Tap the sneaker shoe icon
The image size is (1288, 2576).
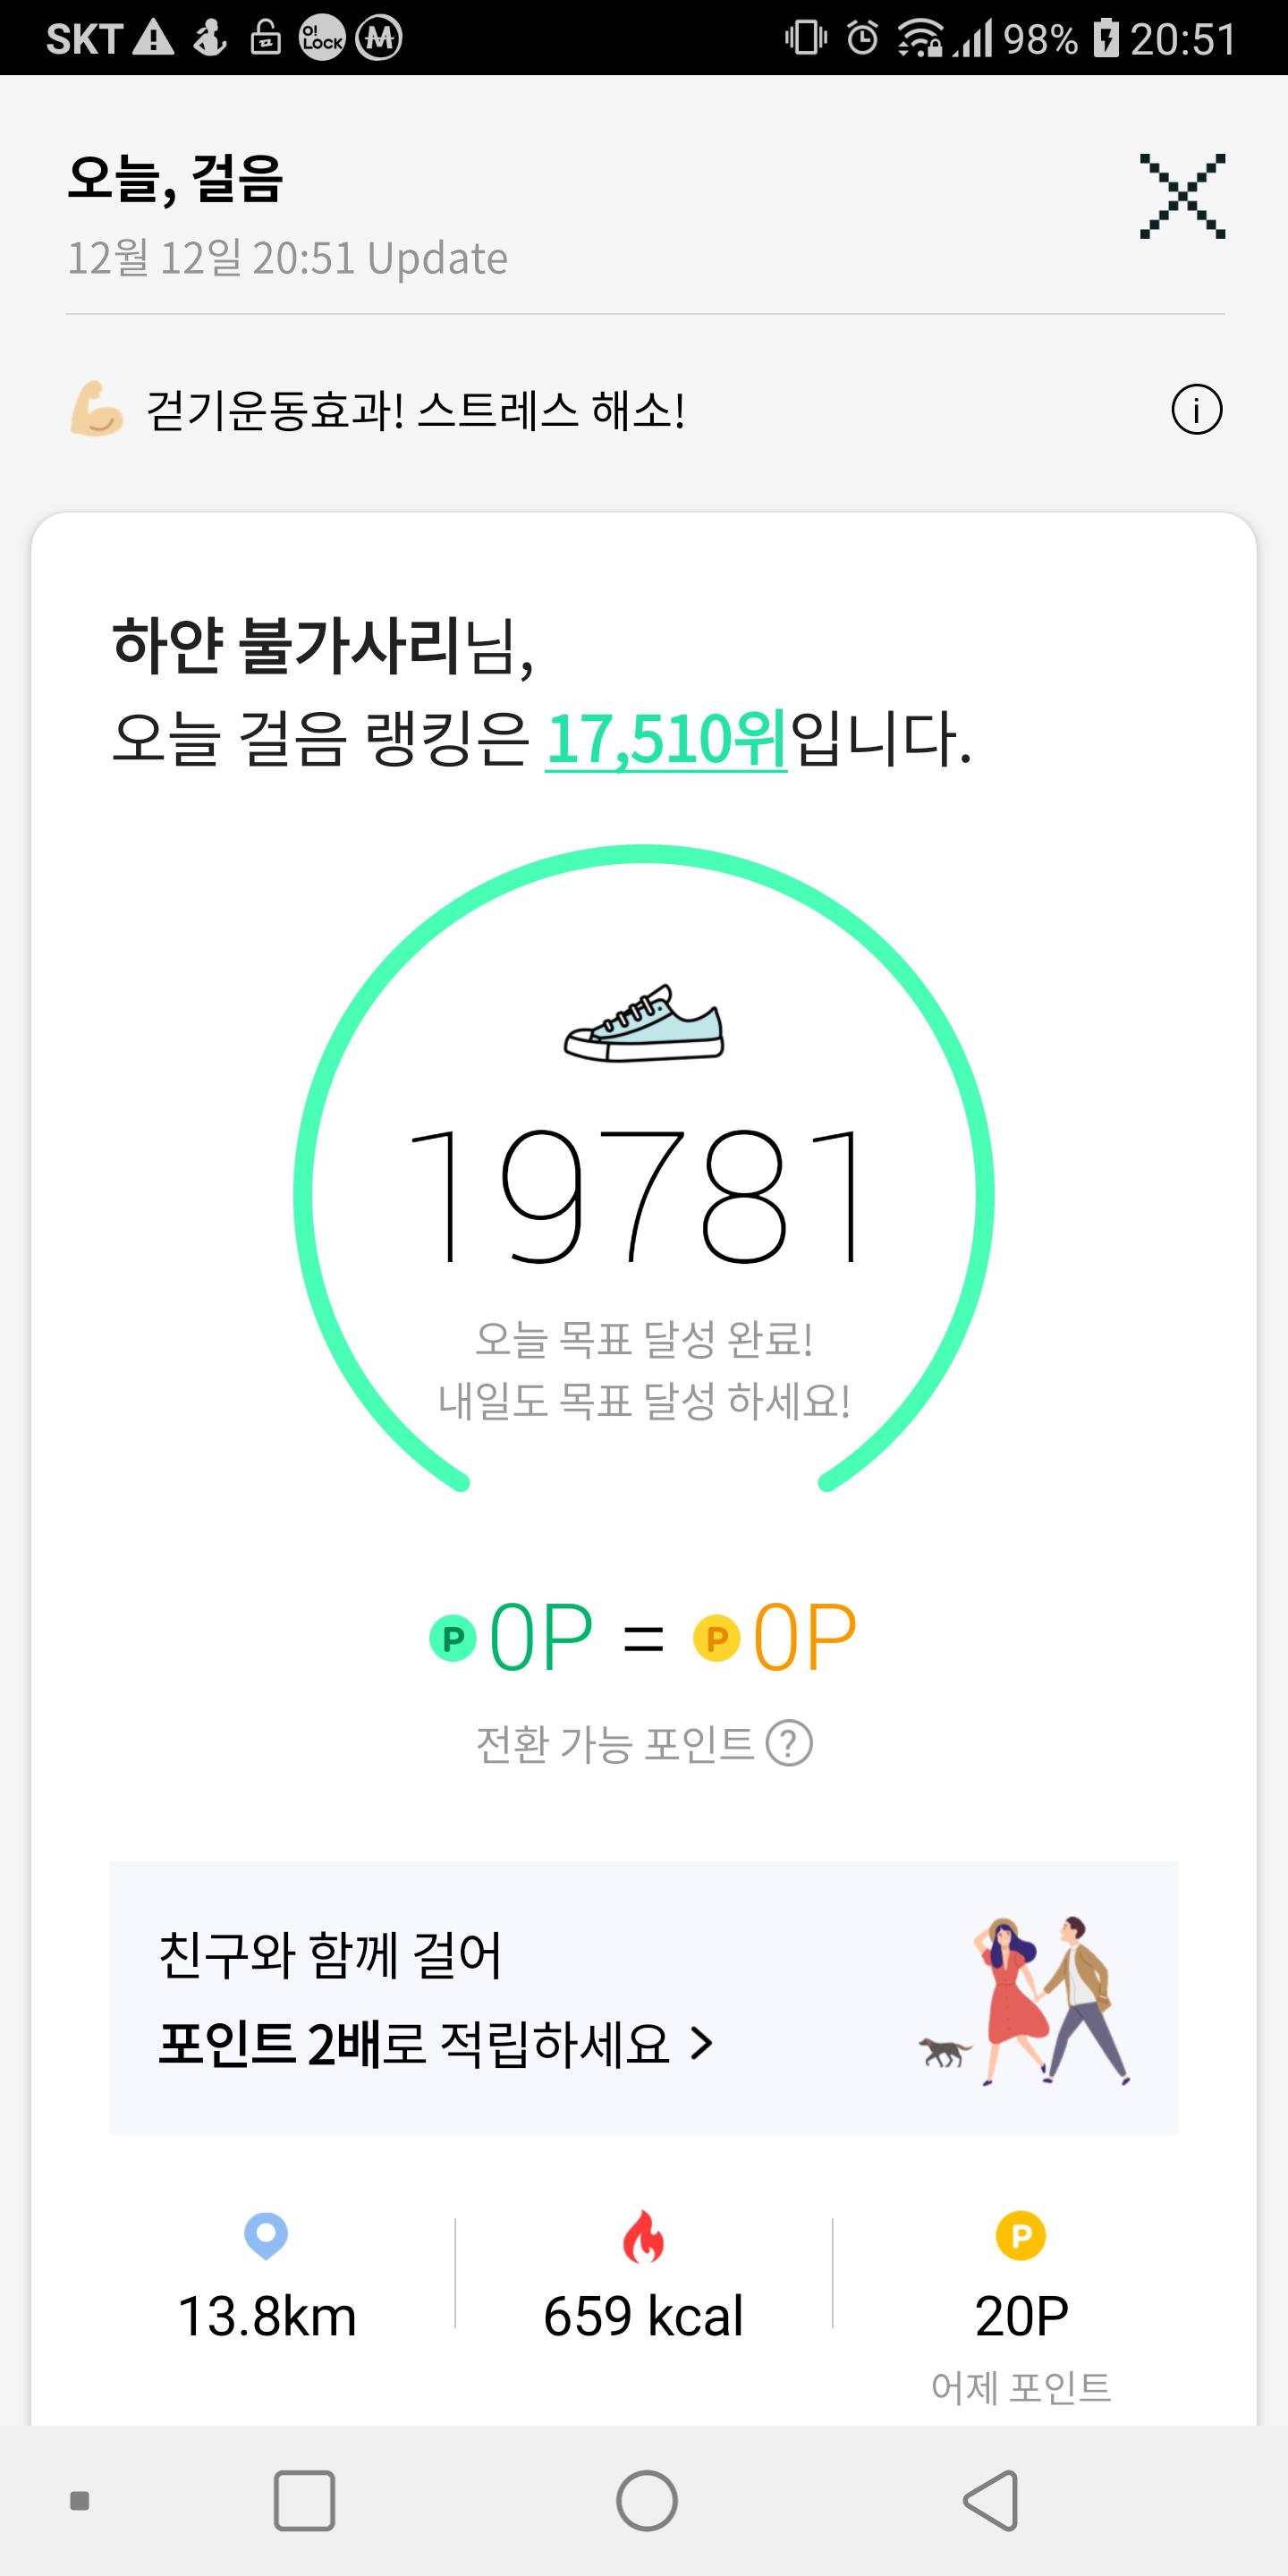[644, 1023]
